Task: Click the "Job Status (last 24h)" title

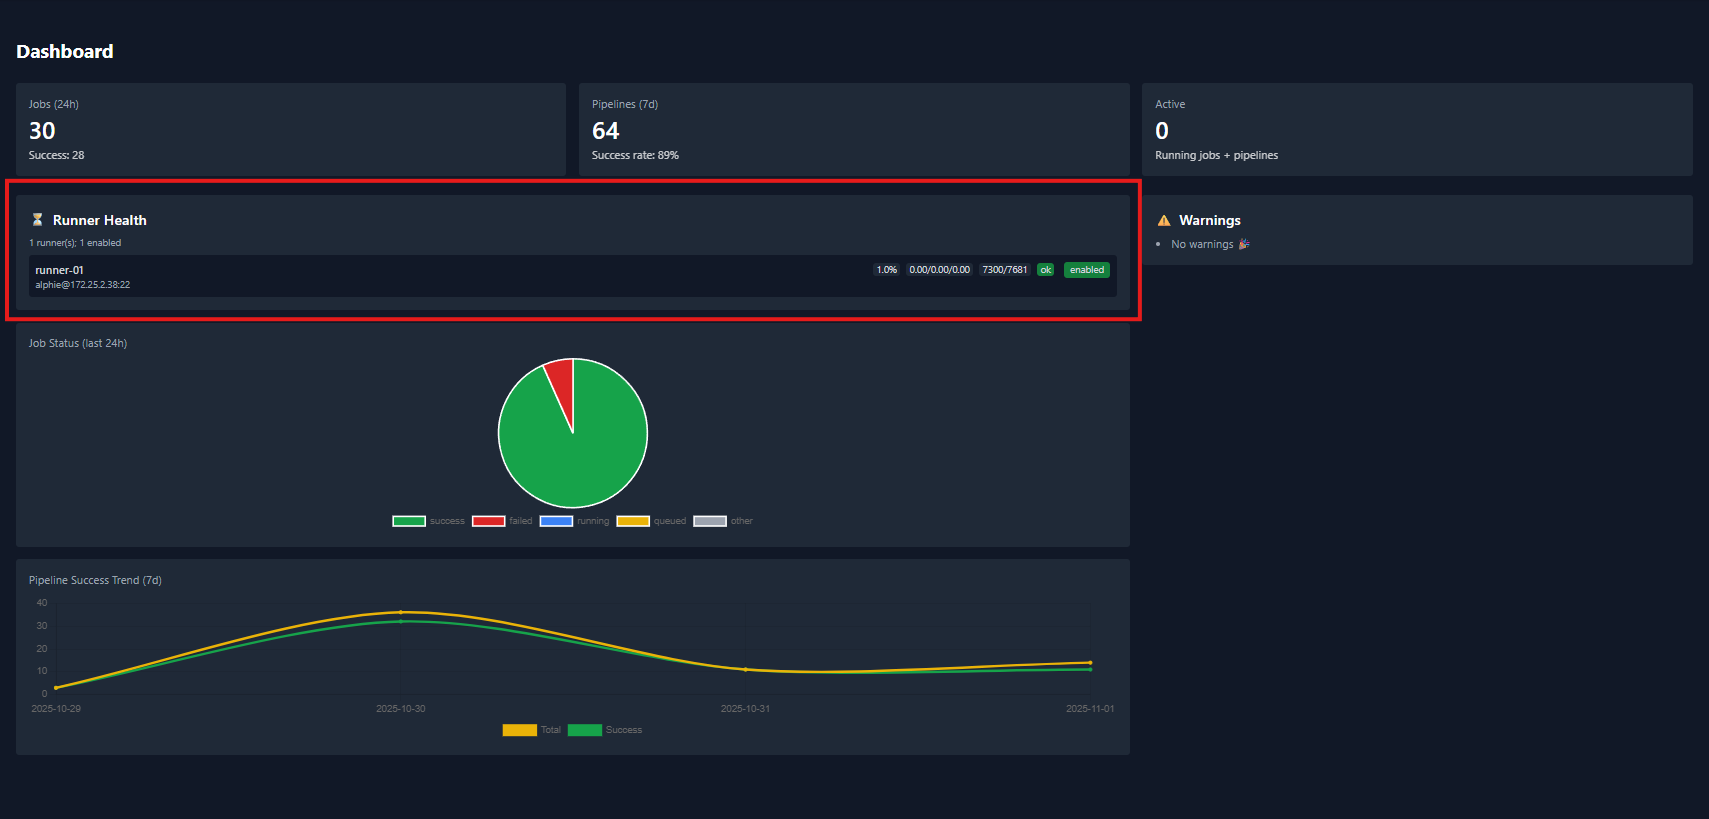Action: click(78, 343)
